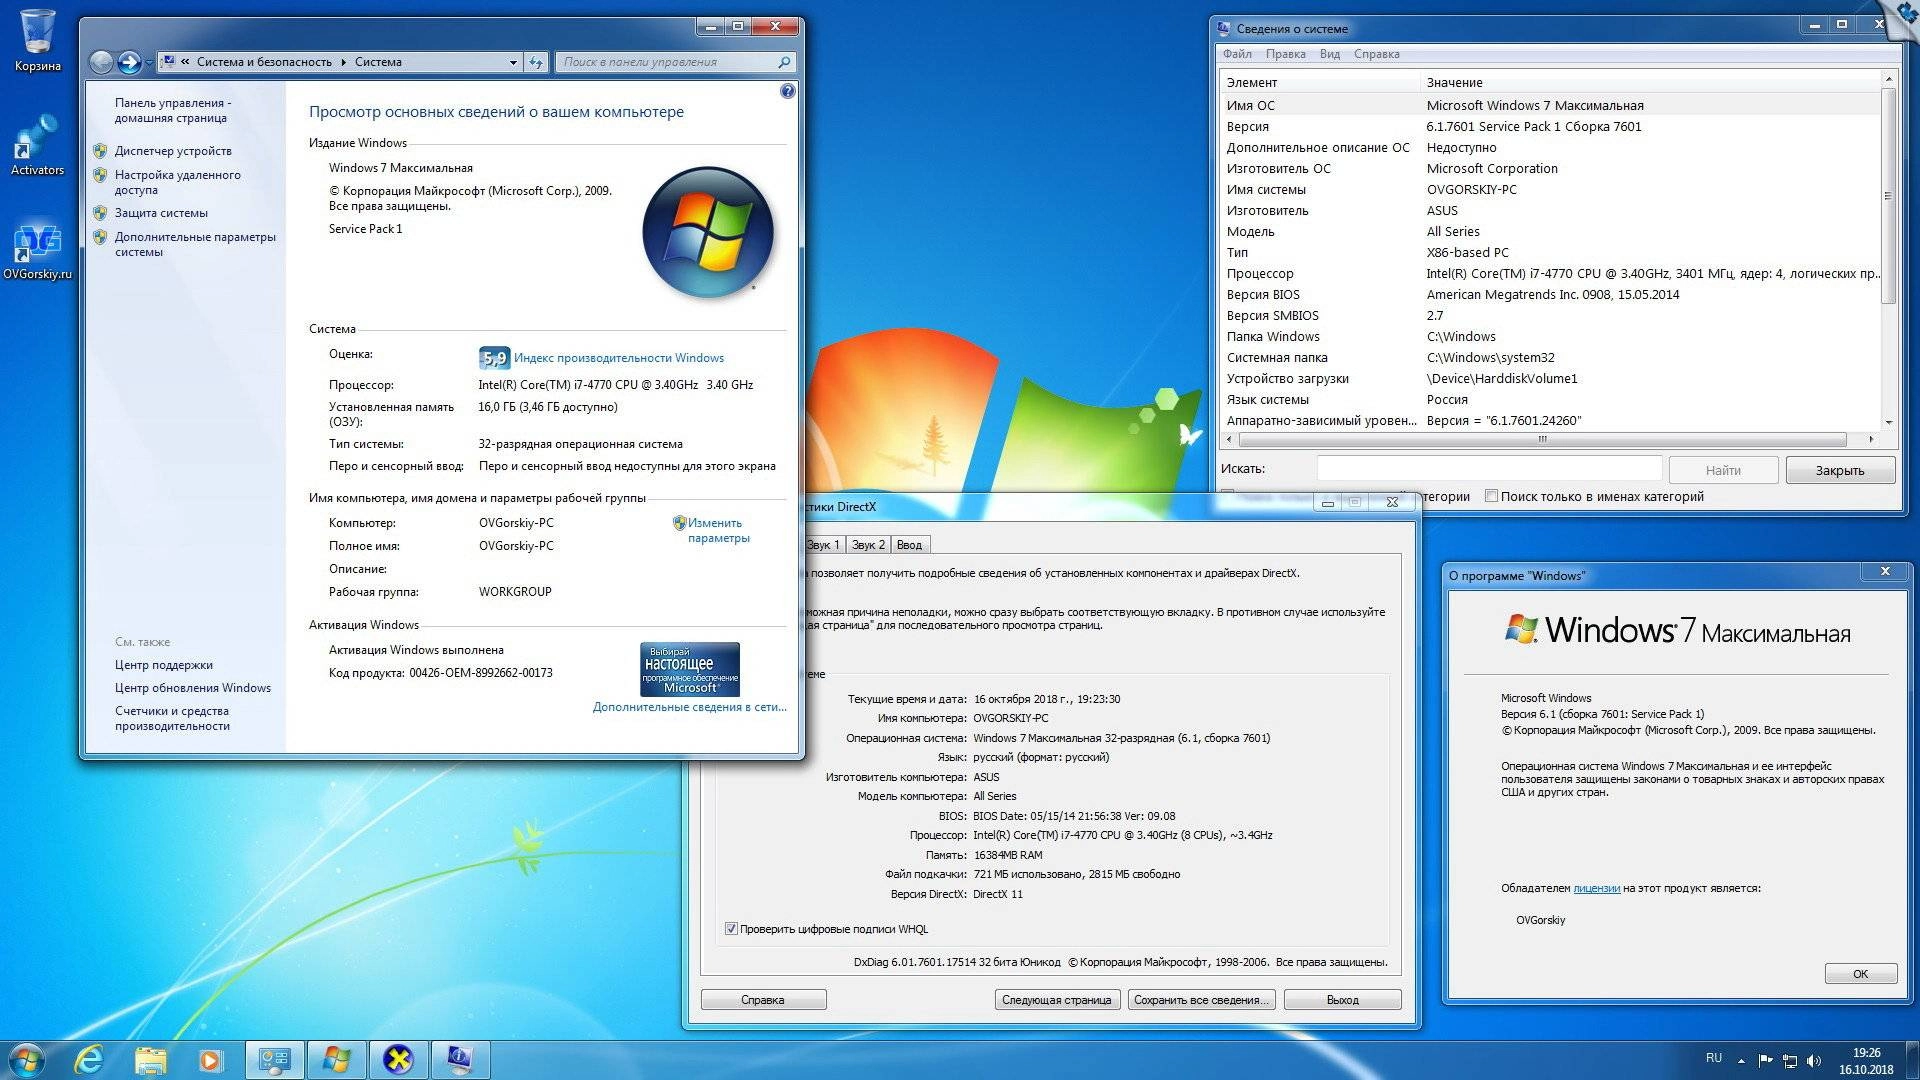Open the Recycle Bin (Корзина) desktop icon

coord(38,41)
